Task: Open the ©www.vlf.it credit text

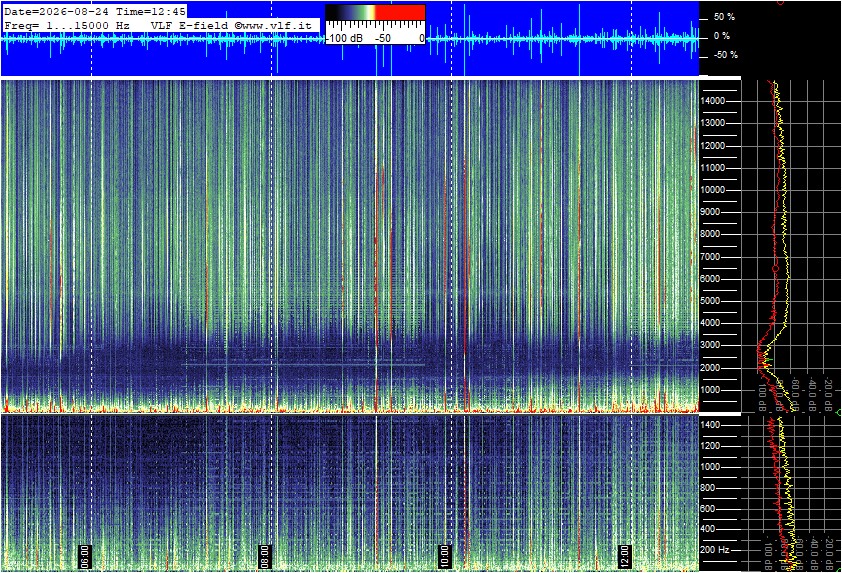Action: tap(273, 25)
